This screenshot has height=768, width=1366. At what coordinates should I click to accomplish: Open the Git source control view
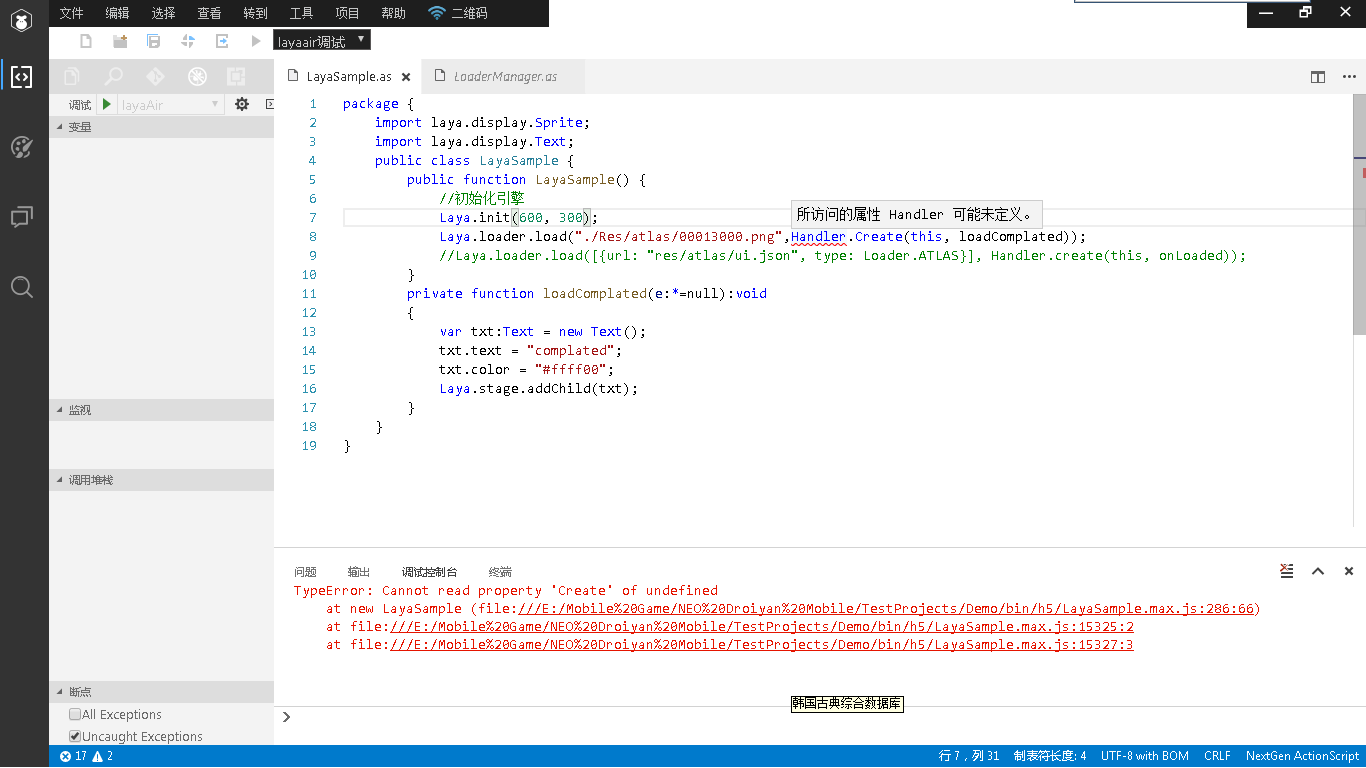tap(155, 77)
